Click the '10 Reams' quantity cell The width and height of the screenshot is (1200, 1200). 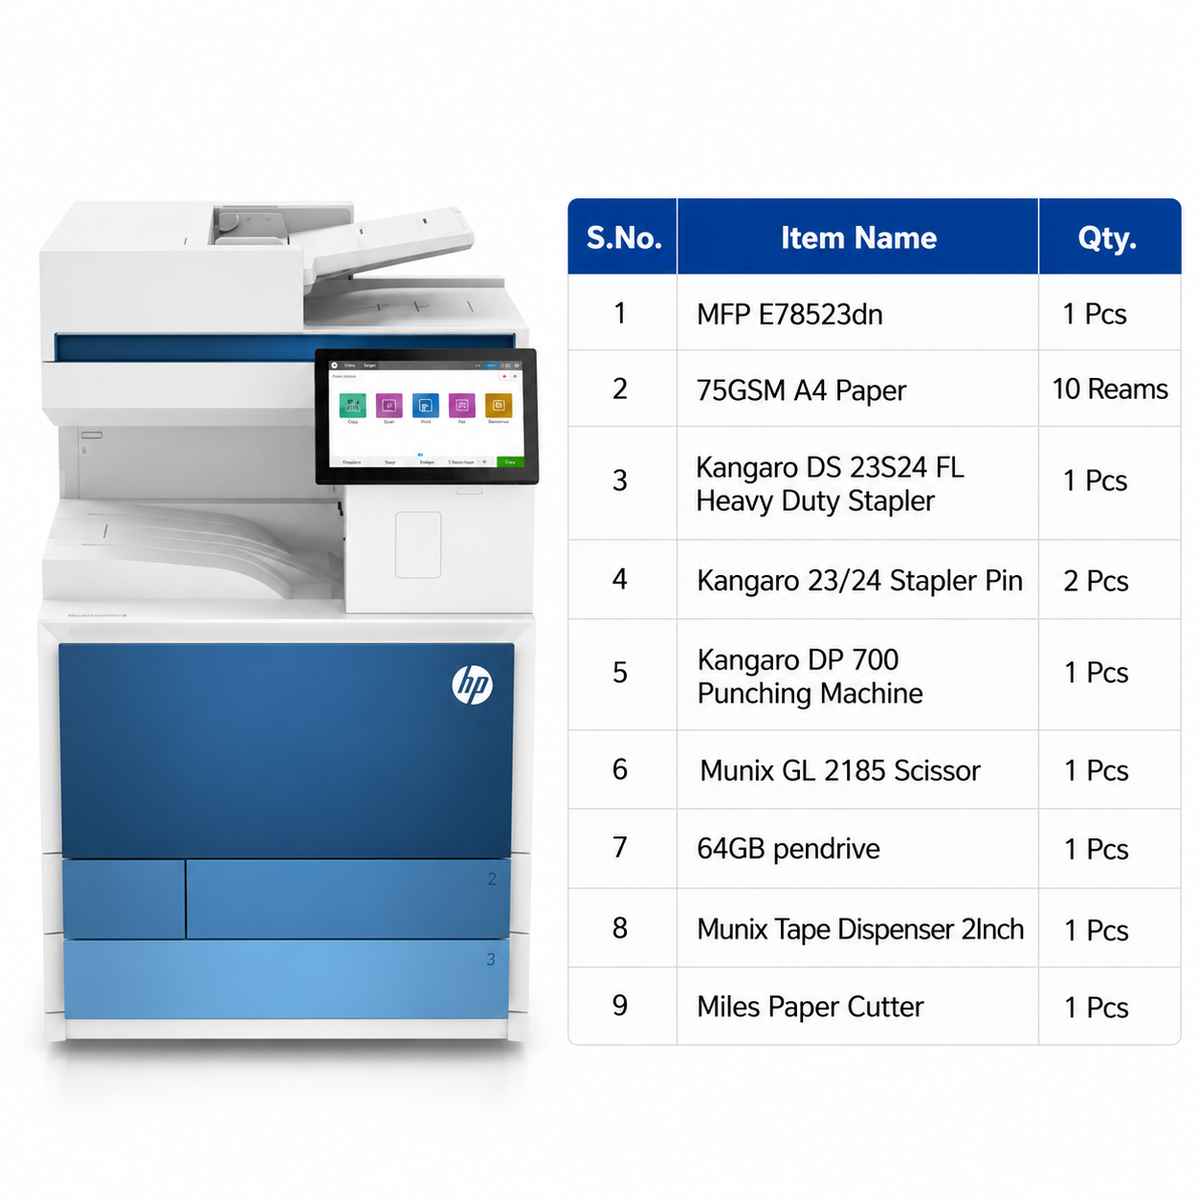(x=1110, y=389)
